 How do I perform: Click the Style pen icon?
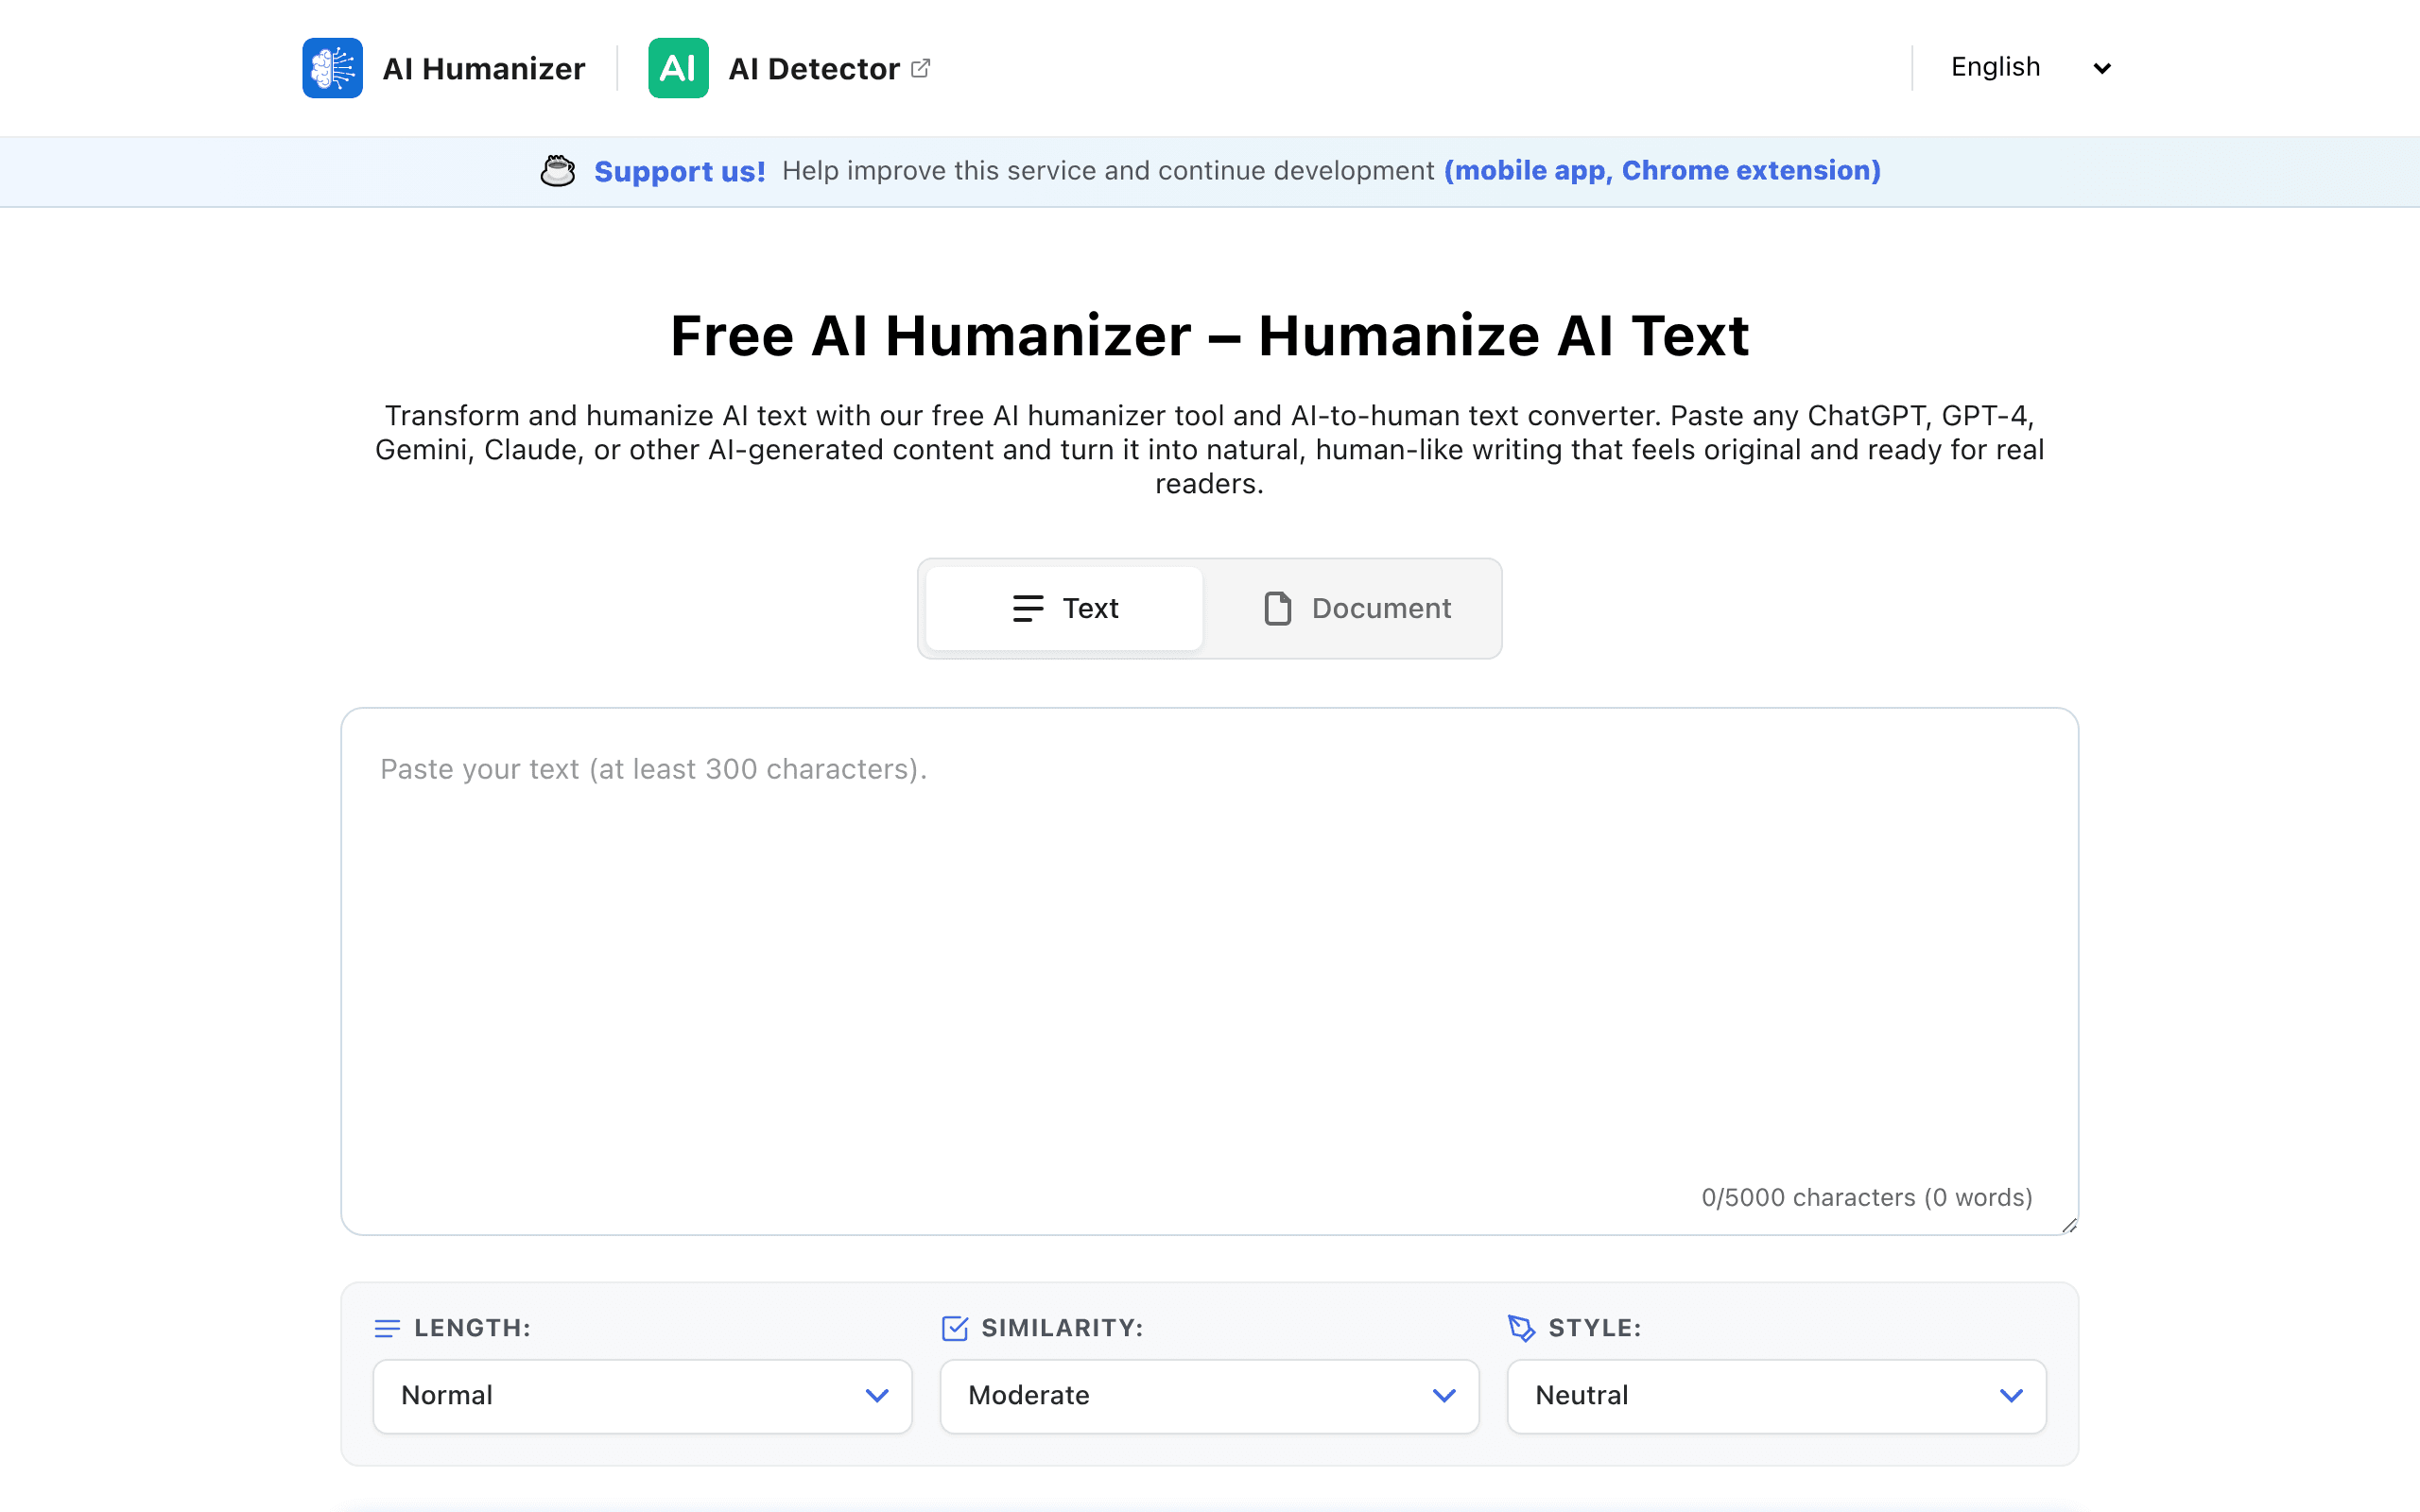click(1521, 1328)
